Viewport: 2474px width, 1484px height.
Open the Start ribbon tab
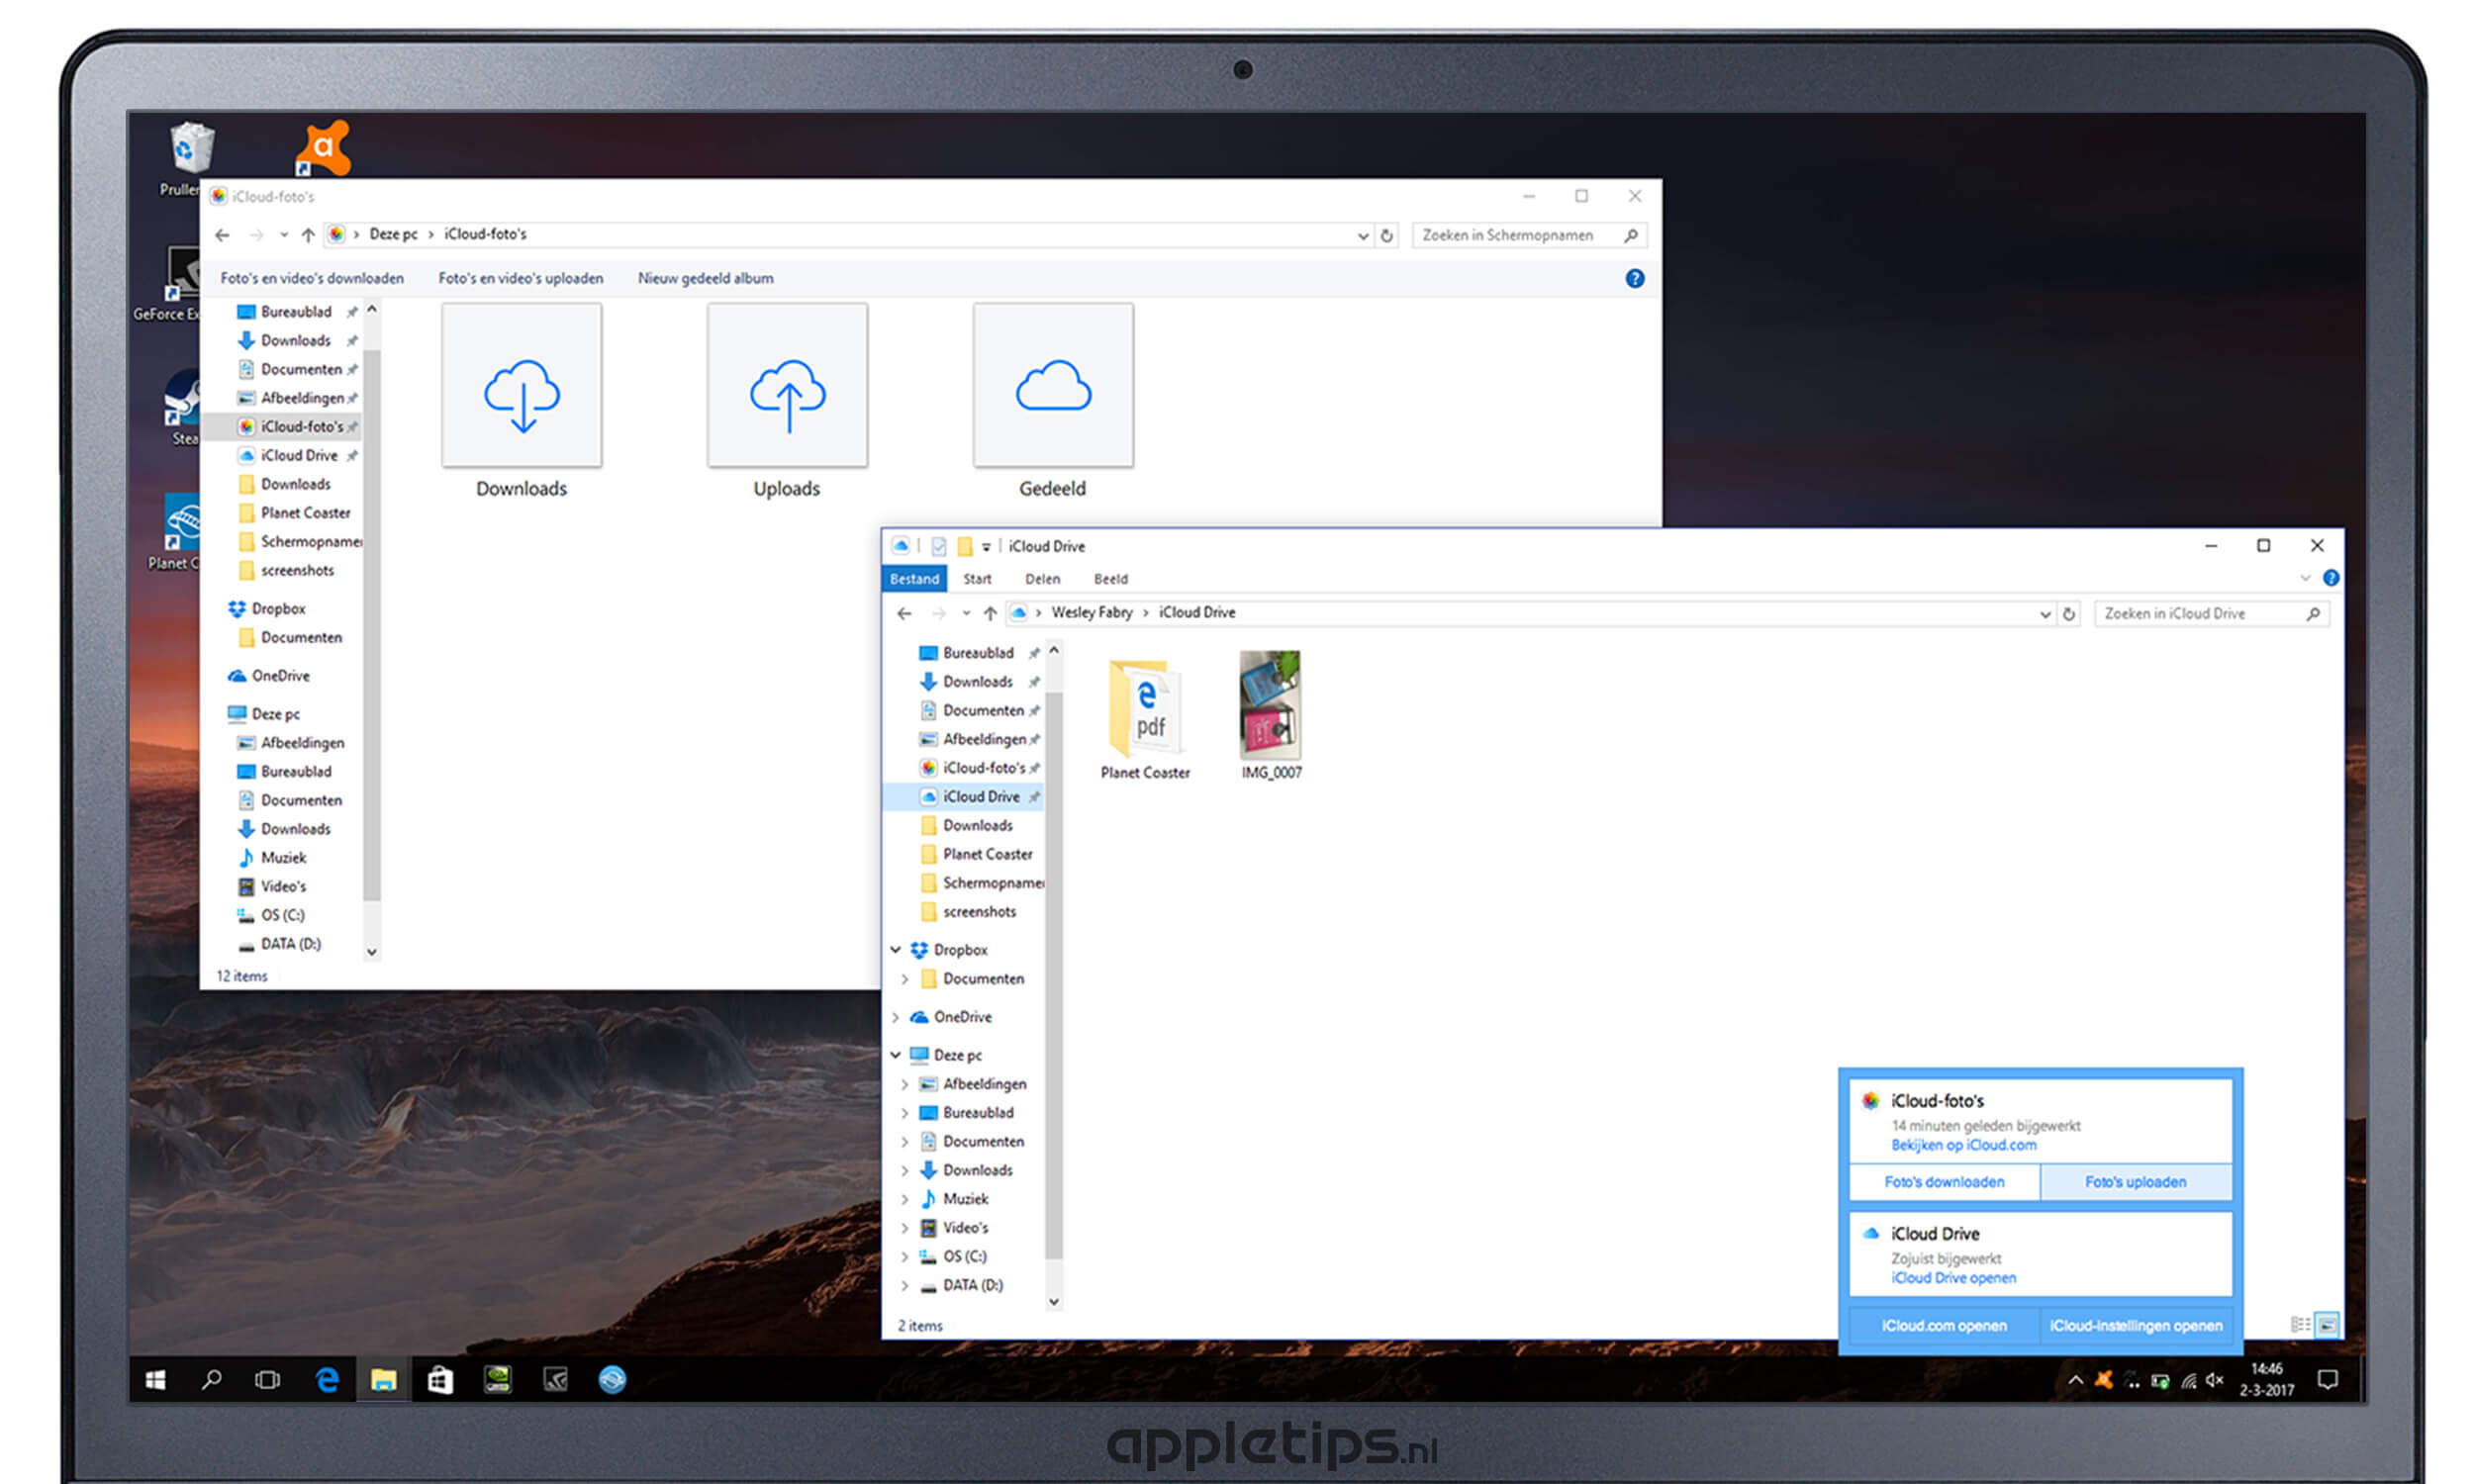(977, 579)
